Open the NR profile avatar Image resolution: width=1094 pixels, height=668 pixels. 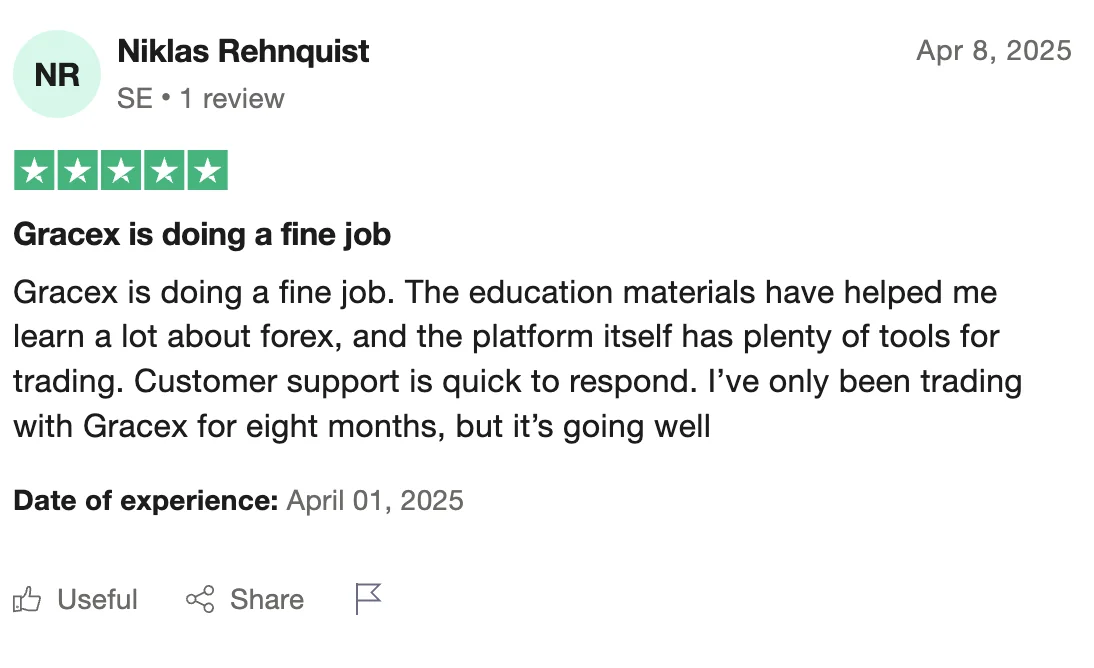(57, 74)
